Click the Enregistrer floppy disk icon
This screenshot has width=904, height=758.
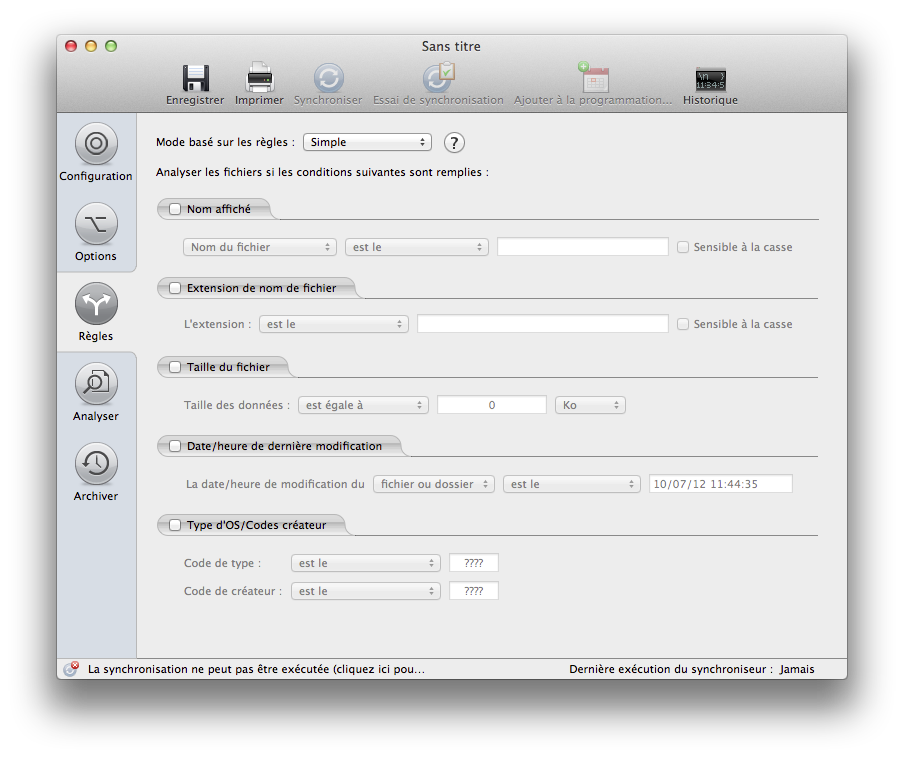195,78
